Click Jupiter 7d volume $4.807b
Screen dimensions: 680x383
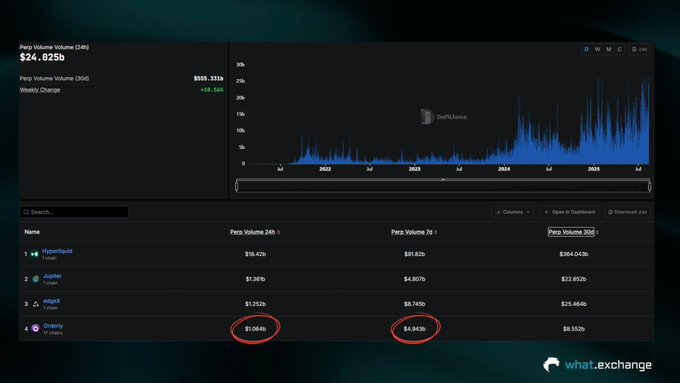pos(415,279)
